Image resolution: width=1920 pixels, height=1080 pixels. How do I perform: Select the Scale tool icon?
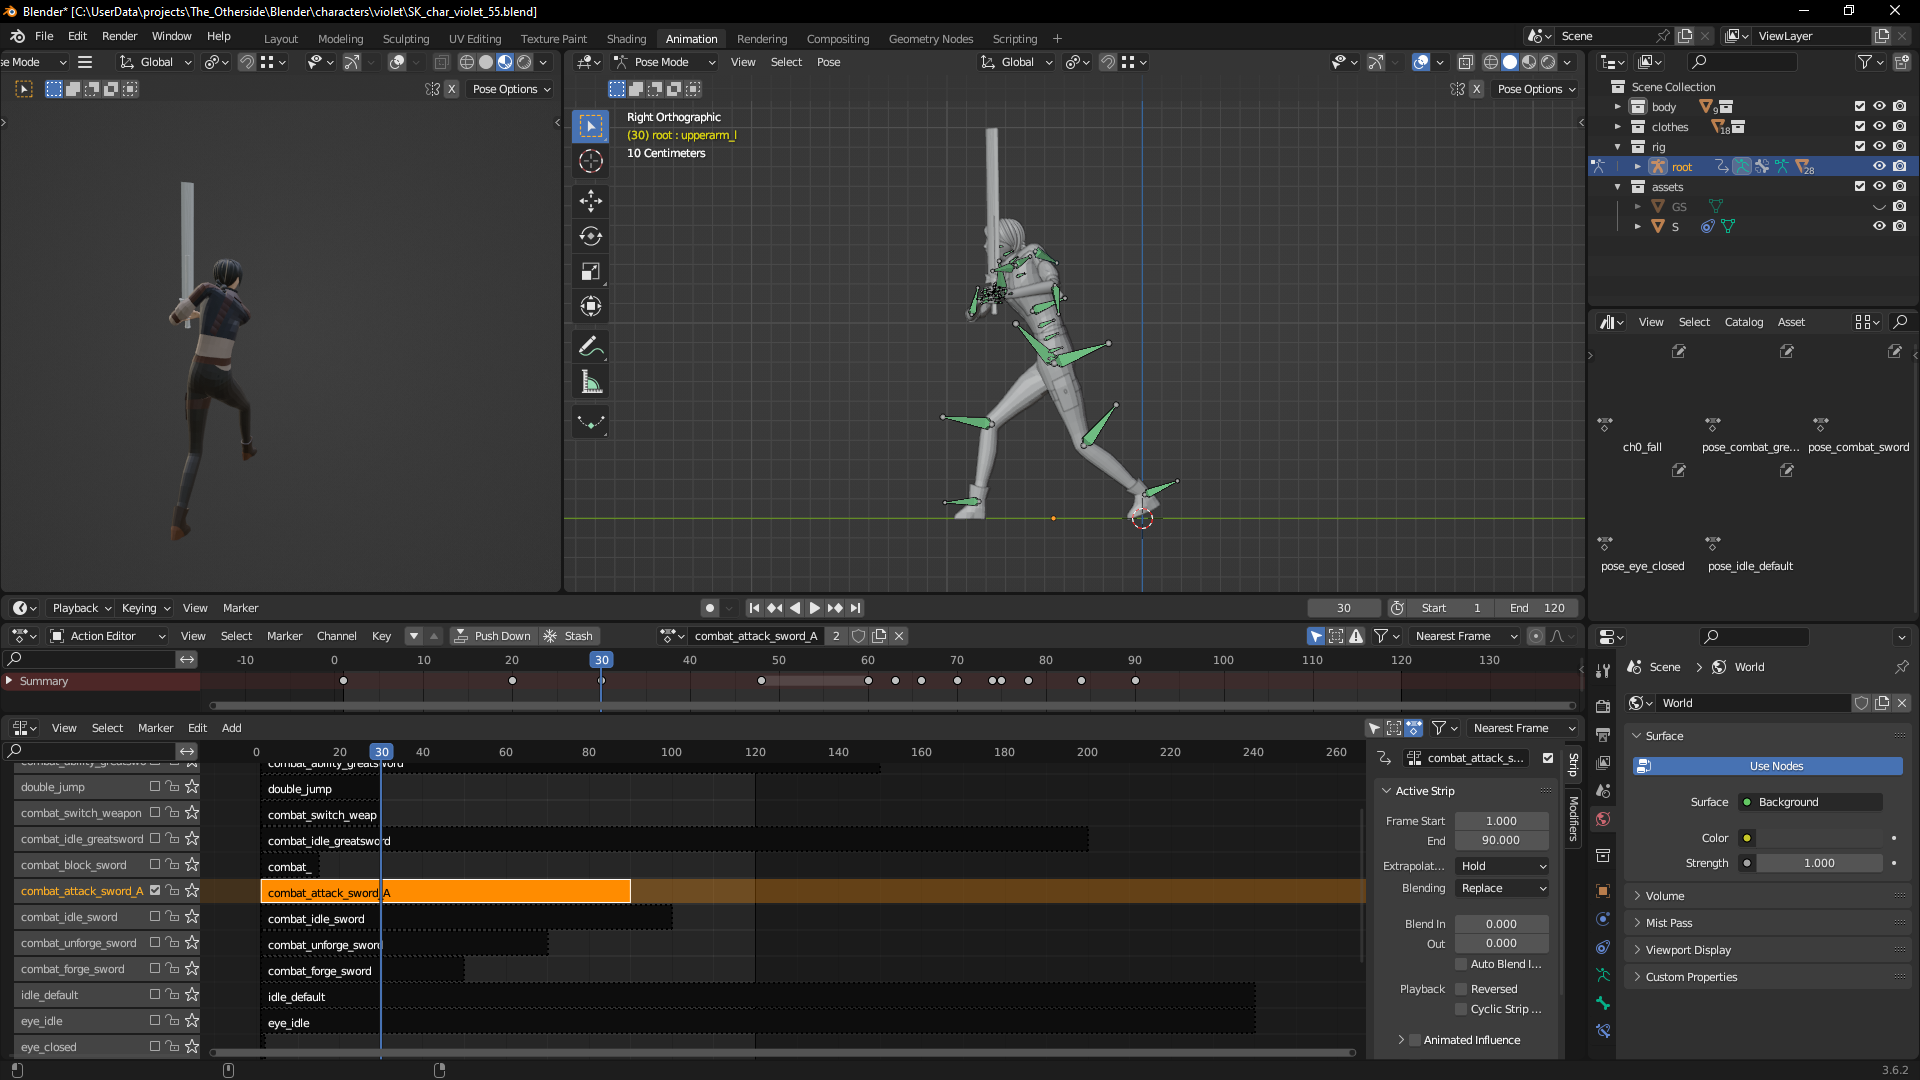[591, 271]
